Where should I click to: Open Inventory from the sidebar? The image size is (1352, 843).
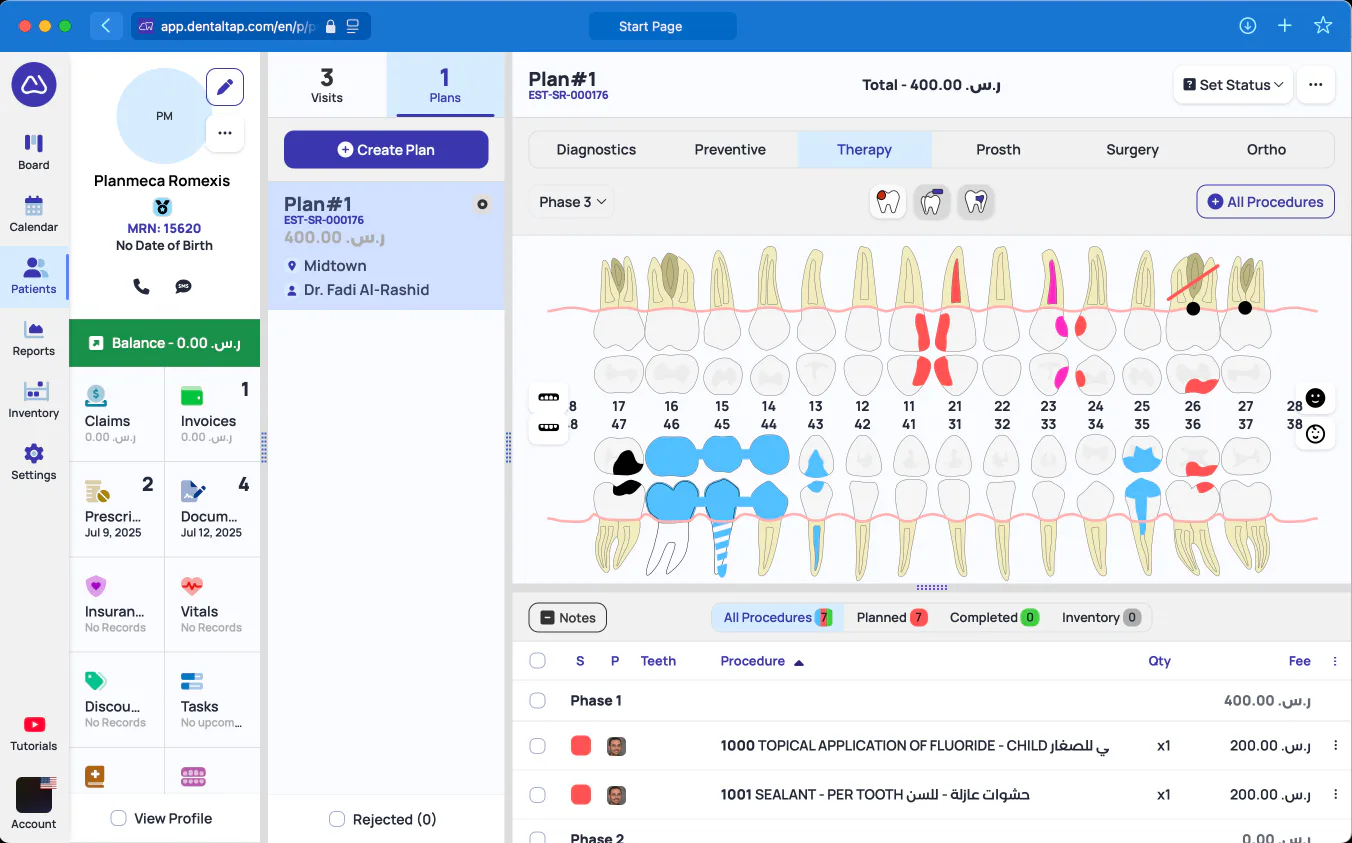click(34, 400)
